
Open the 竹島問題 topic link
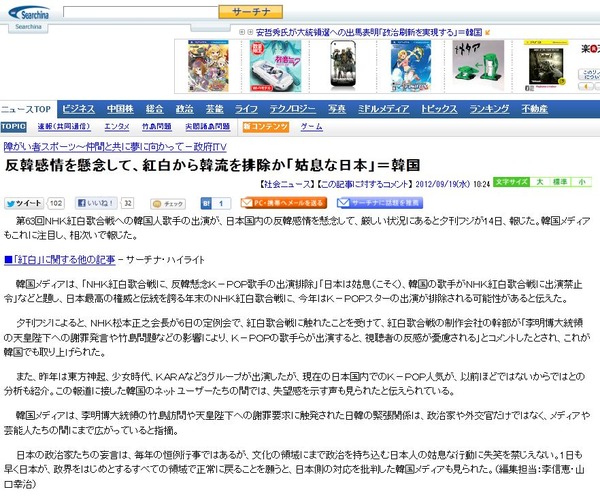click(x=157, y=127)
